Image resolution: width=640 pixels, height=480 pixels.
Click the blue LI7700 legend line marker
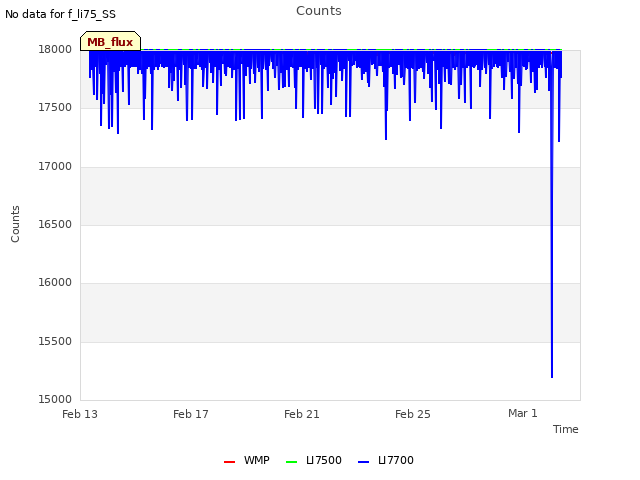[x=363, y=462]
